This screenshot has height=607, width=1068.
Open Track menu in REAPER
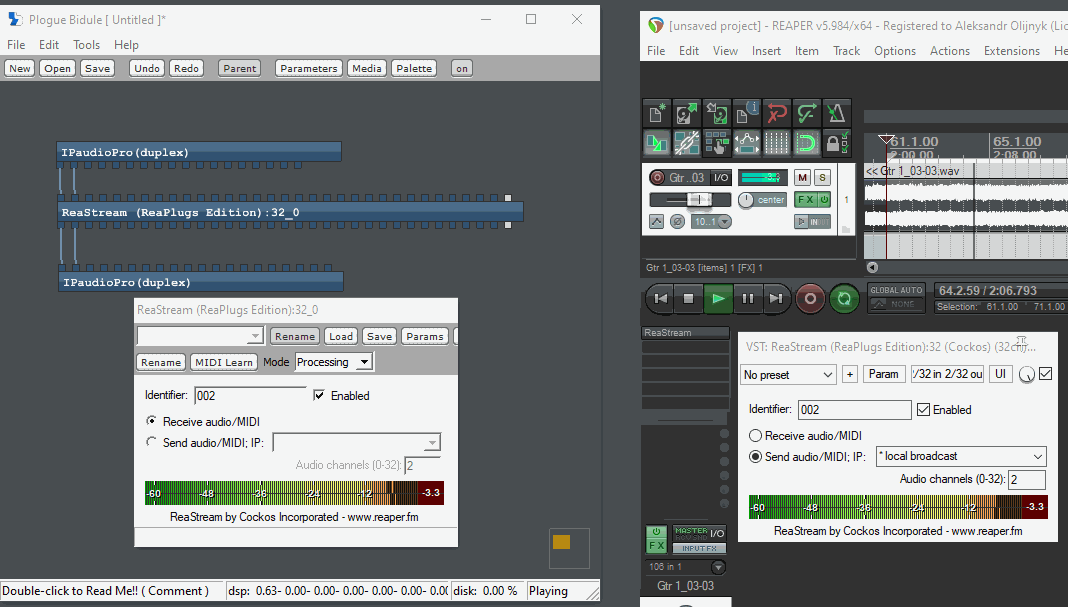coord(847,51)
